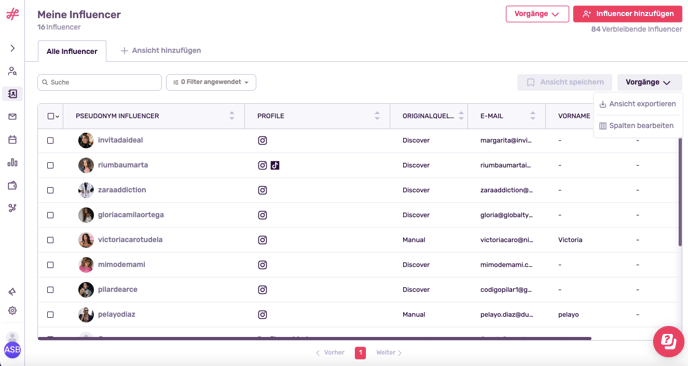Viewport: 688px width, 366px height.
Task: Choose Spalten bearbeiten from the menu
Action: click(636, 126)
